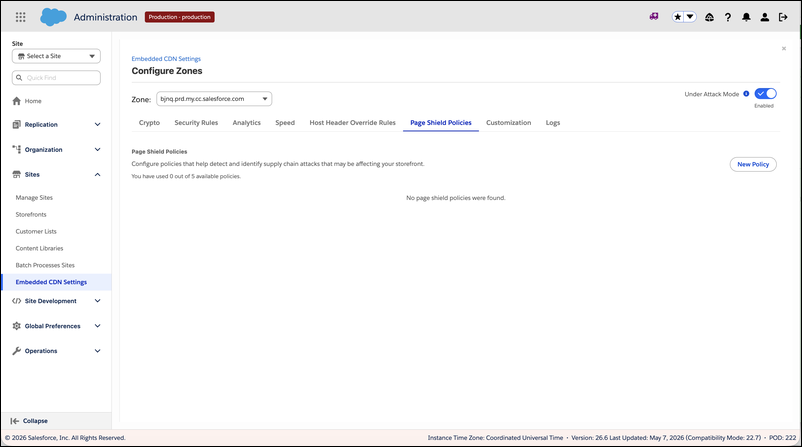802x447 pixels.
Task: Click the Organization hierarchy icon
Action: 16,149
